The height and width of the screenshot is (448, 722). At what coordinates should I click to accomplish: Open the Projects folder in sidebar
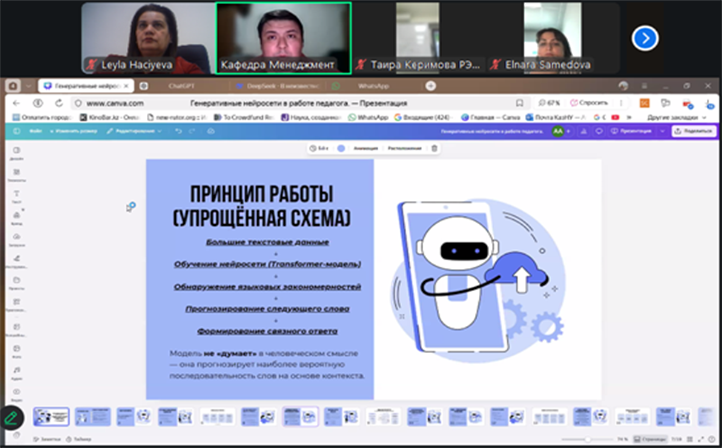(17, 283)
